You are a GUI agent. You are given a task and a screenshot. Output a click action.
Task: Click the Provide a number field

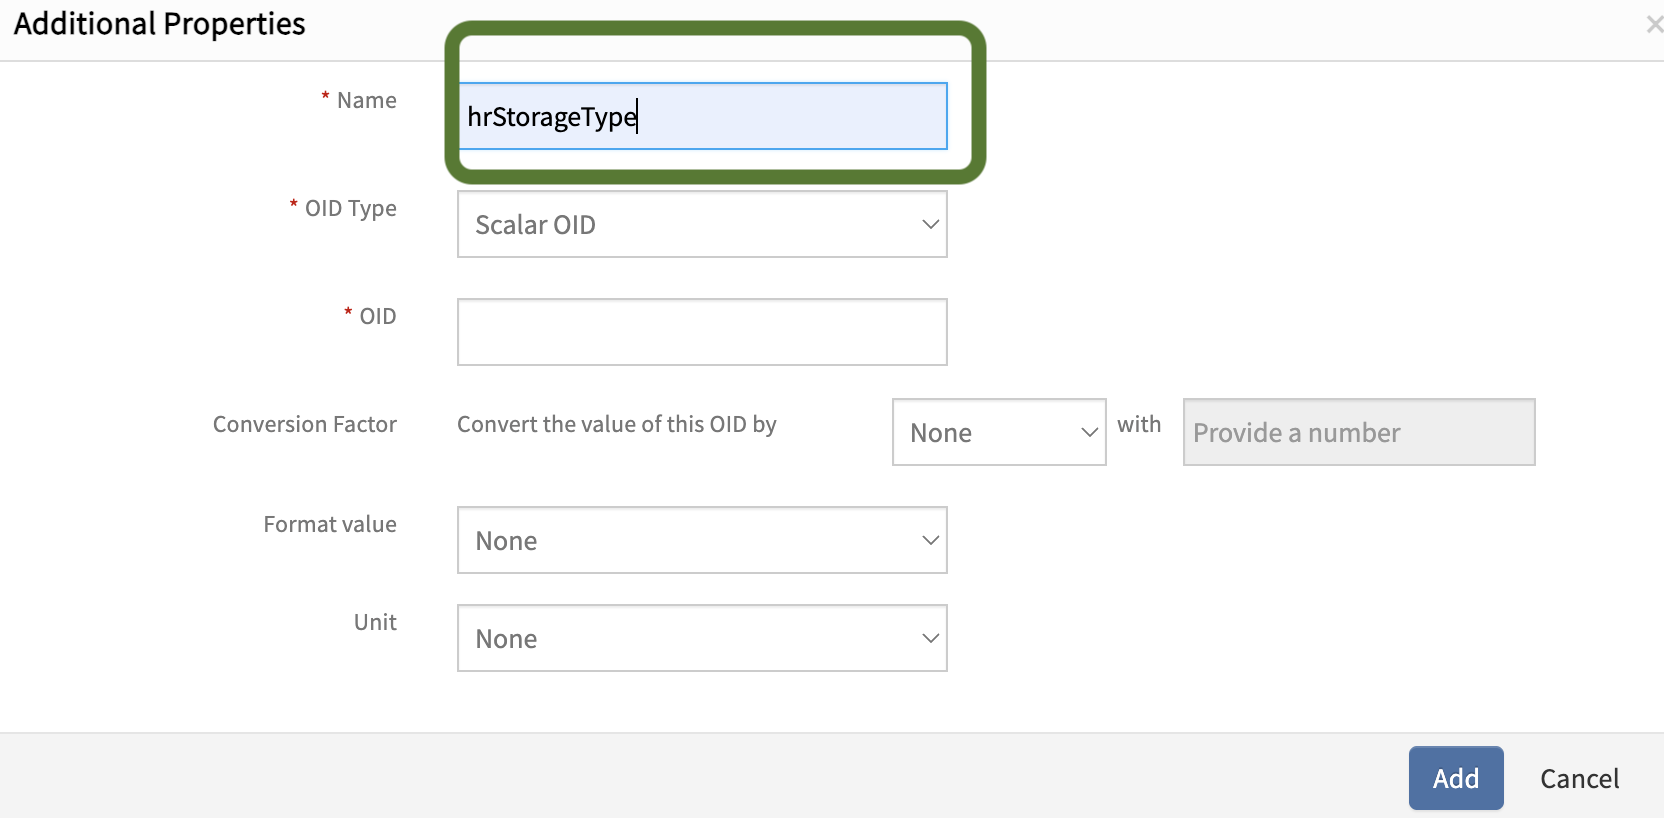(1358, 432)
